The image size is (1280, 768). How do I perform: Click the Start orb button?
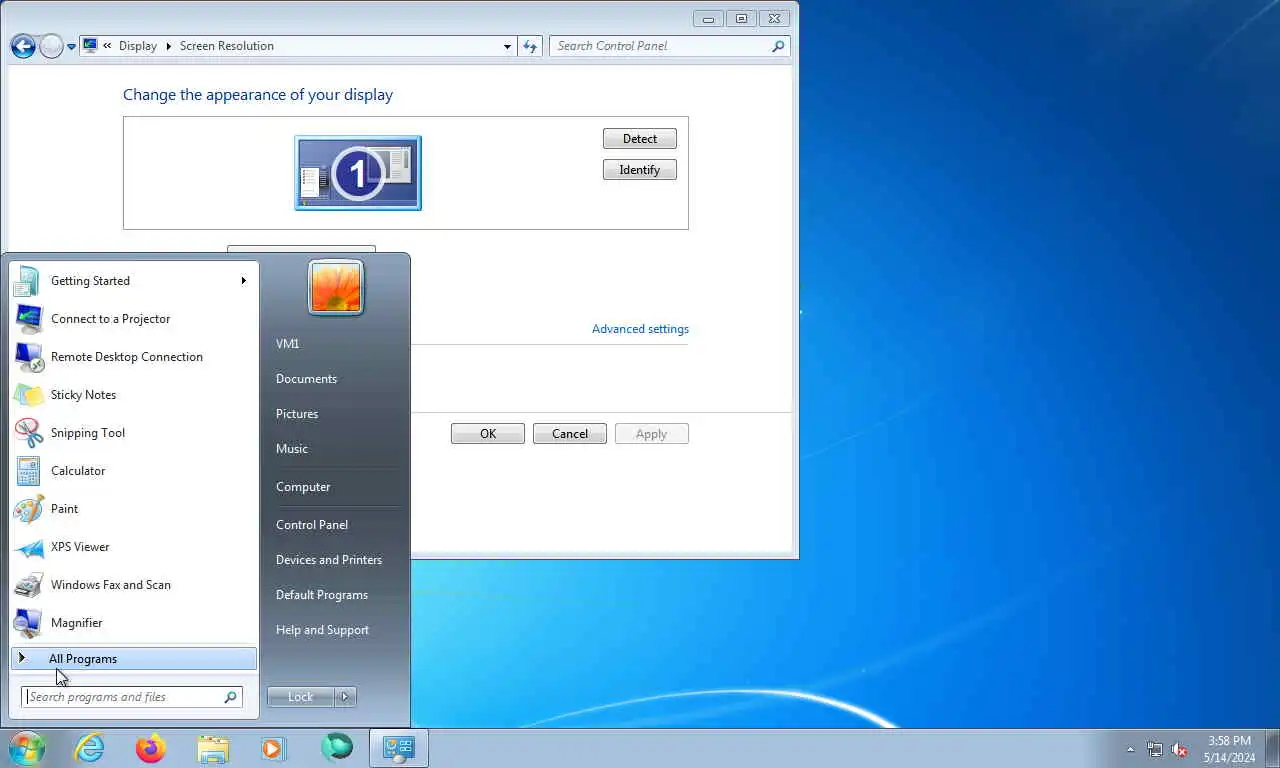(x=27, y=748)
